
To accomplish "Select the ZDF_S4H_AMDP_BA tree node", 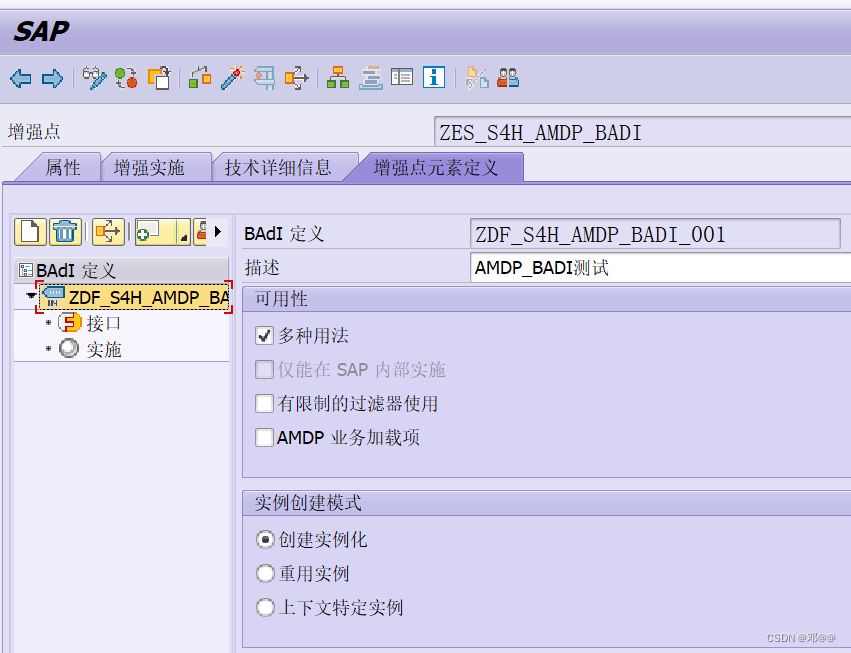I will 134,297.
